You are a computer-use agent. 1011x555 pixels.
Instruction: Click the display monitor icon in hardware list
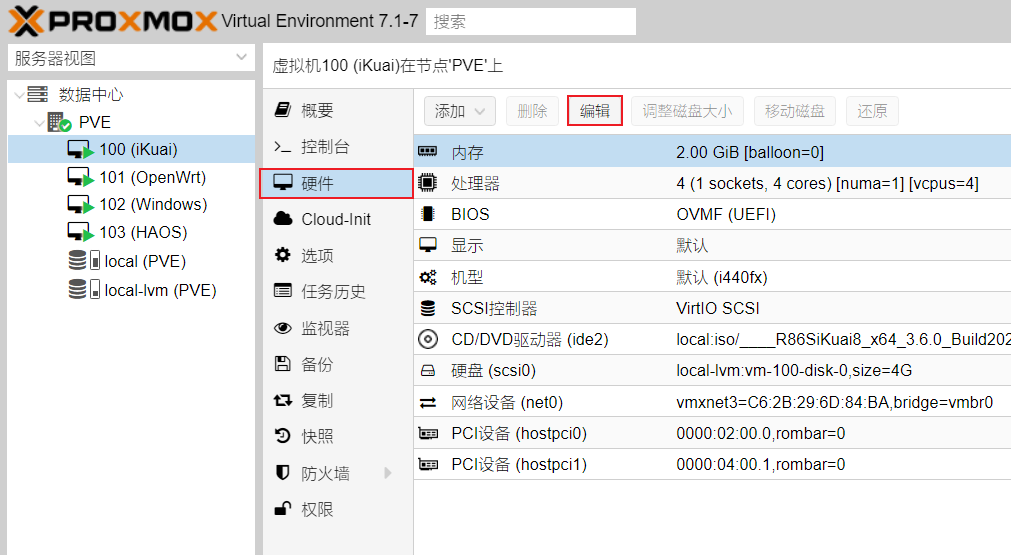[x=428, y=245]
